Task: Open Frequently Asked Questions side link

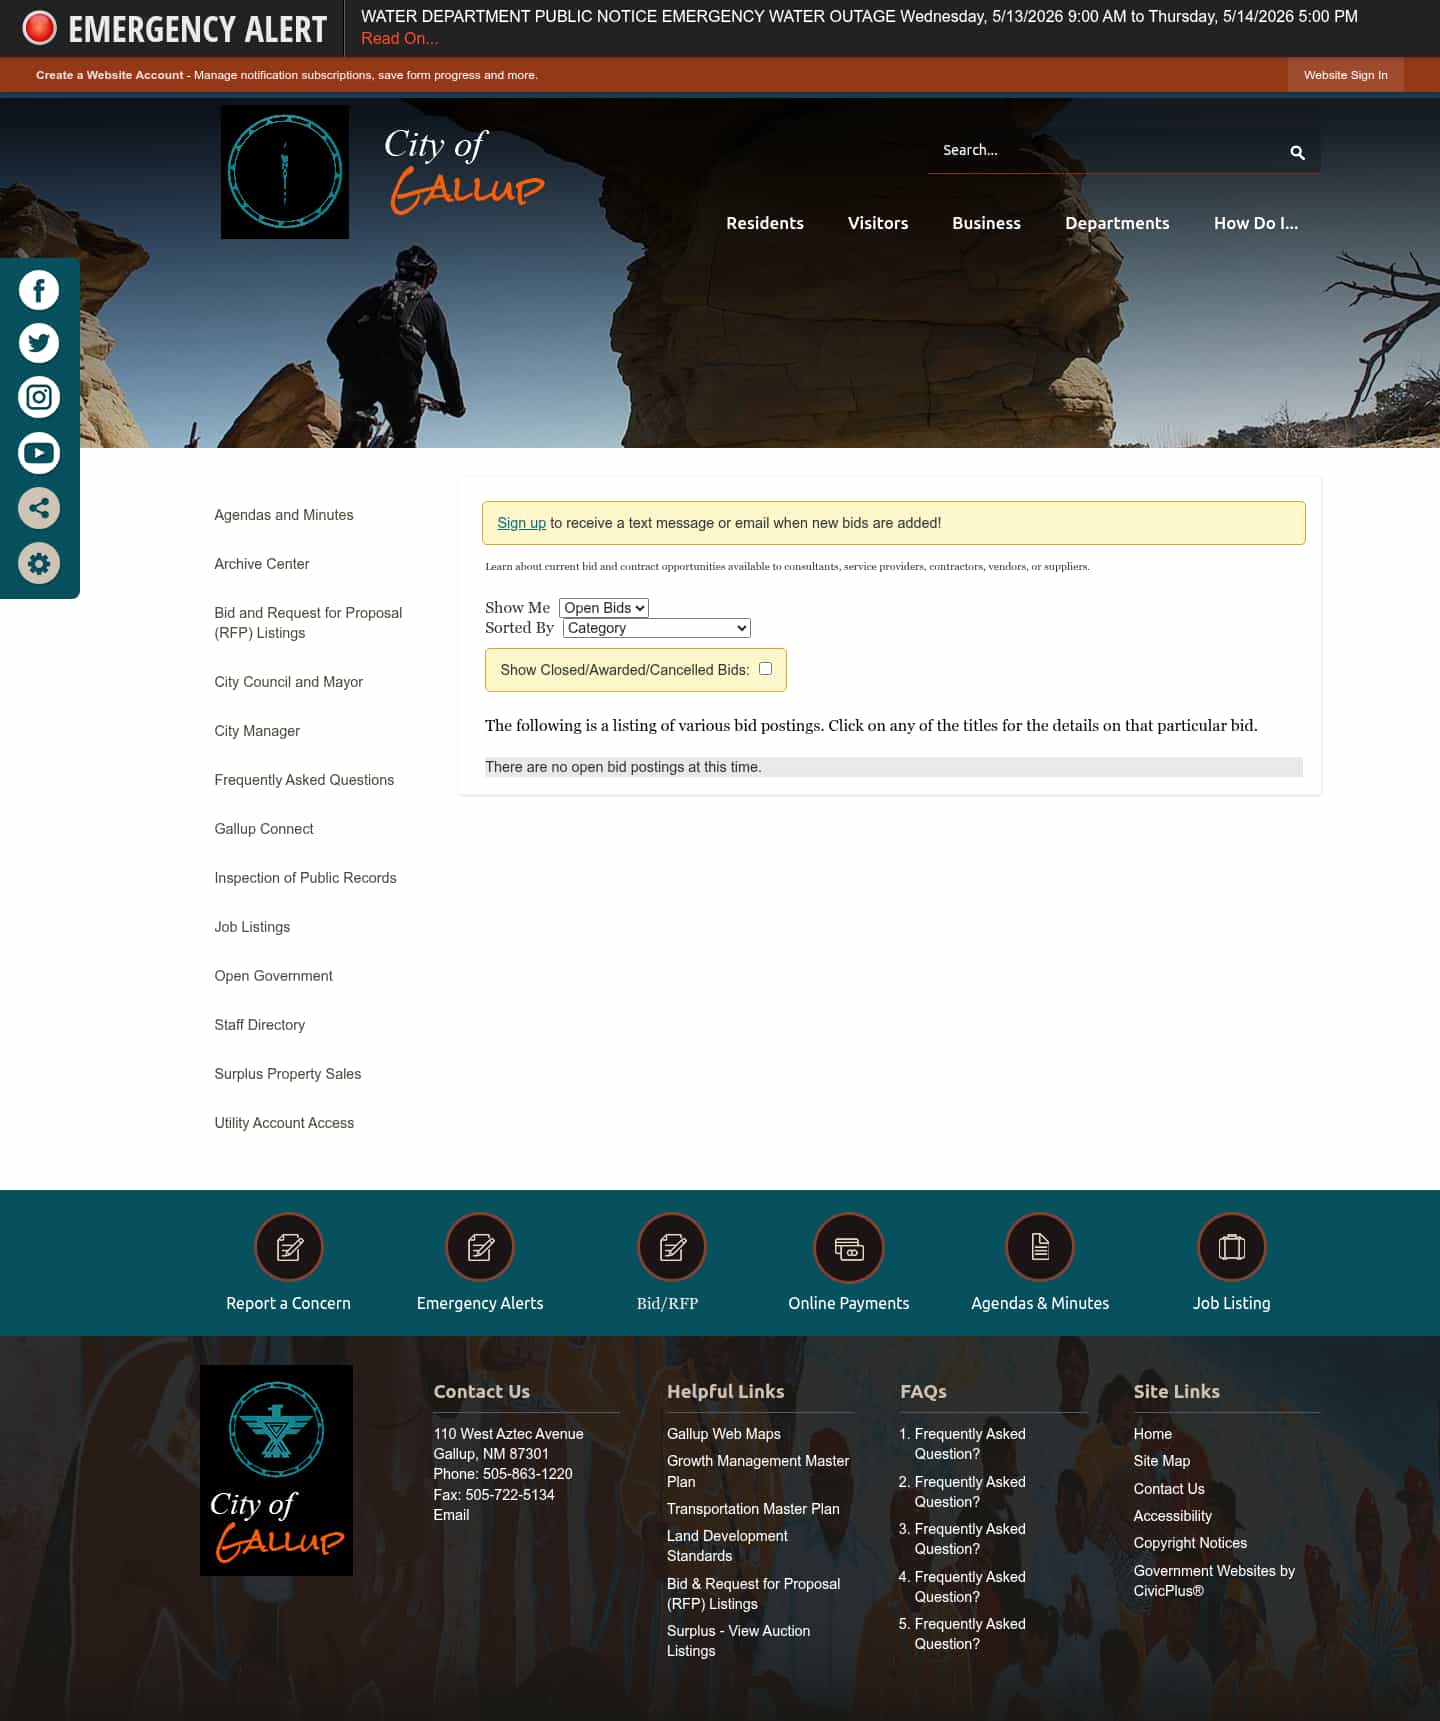Action: point(304,780)
